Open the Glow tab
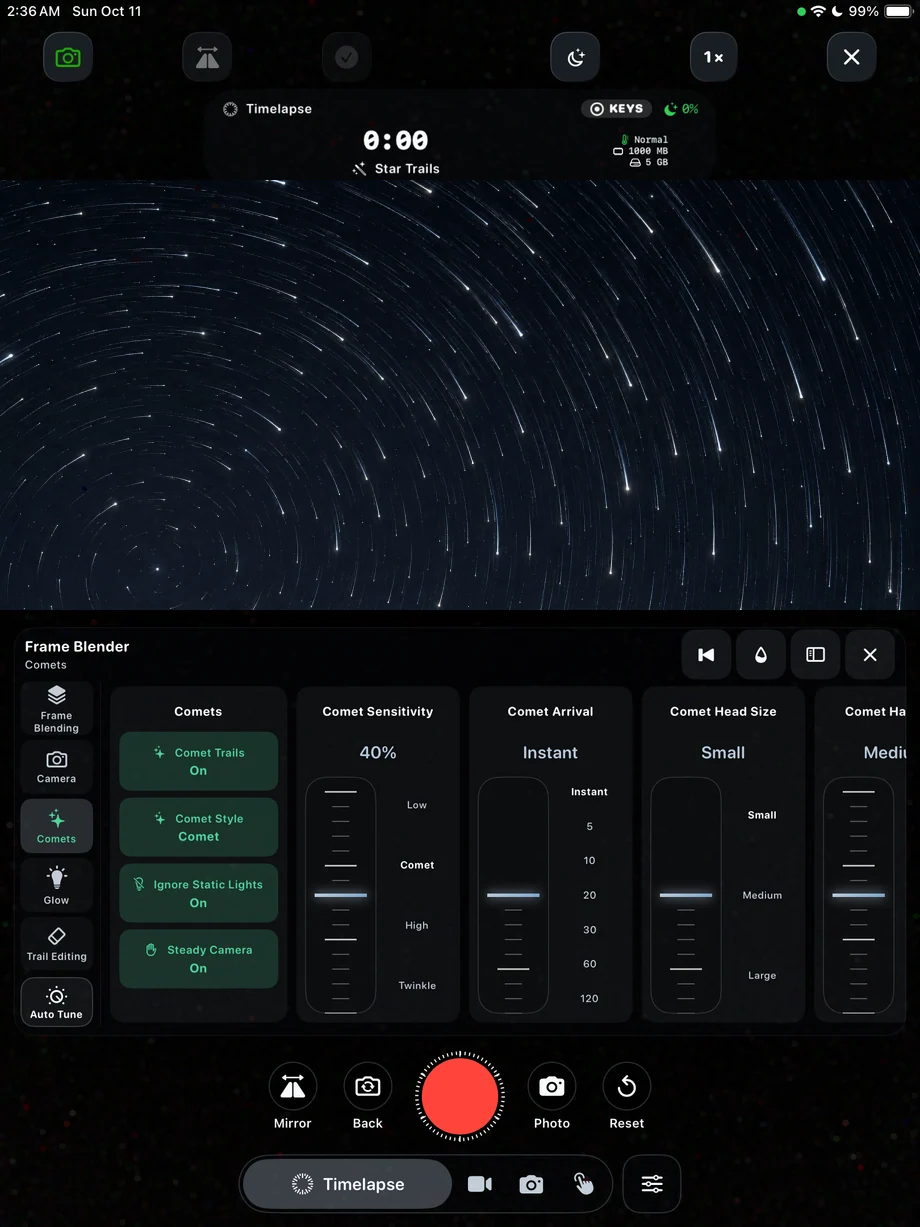920x1227 pixels. click(x=56, y=886)
